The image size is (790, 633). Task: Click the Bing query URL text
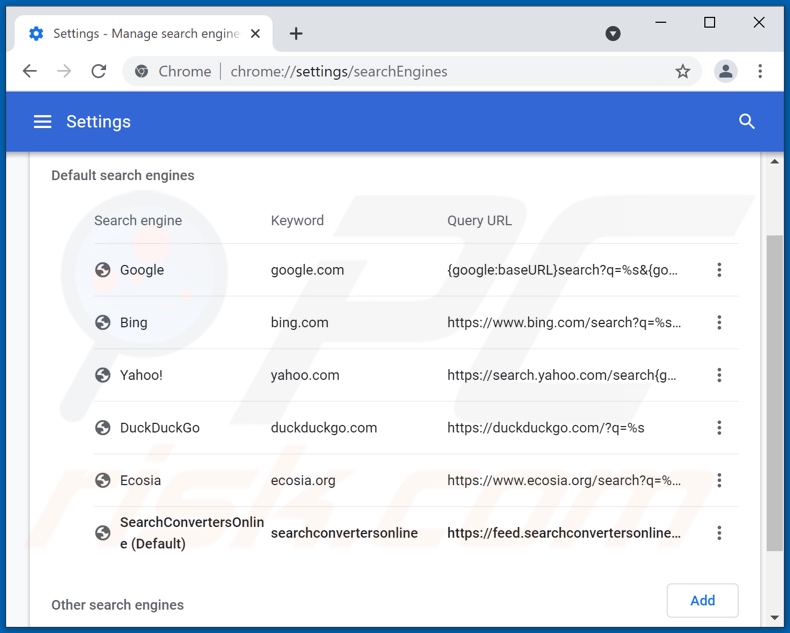pos(564,323)
